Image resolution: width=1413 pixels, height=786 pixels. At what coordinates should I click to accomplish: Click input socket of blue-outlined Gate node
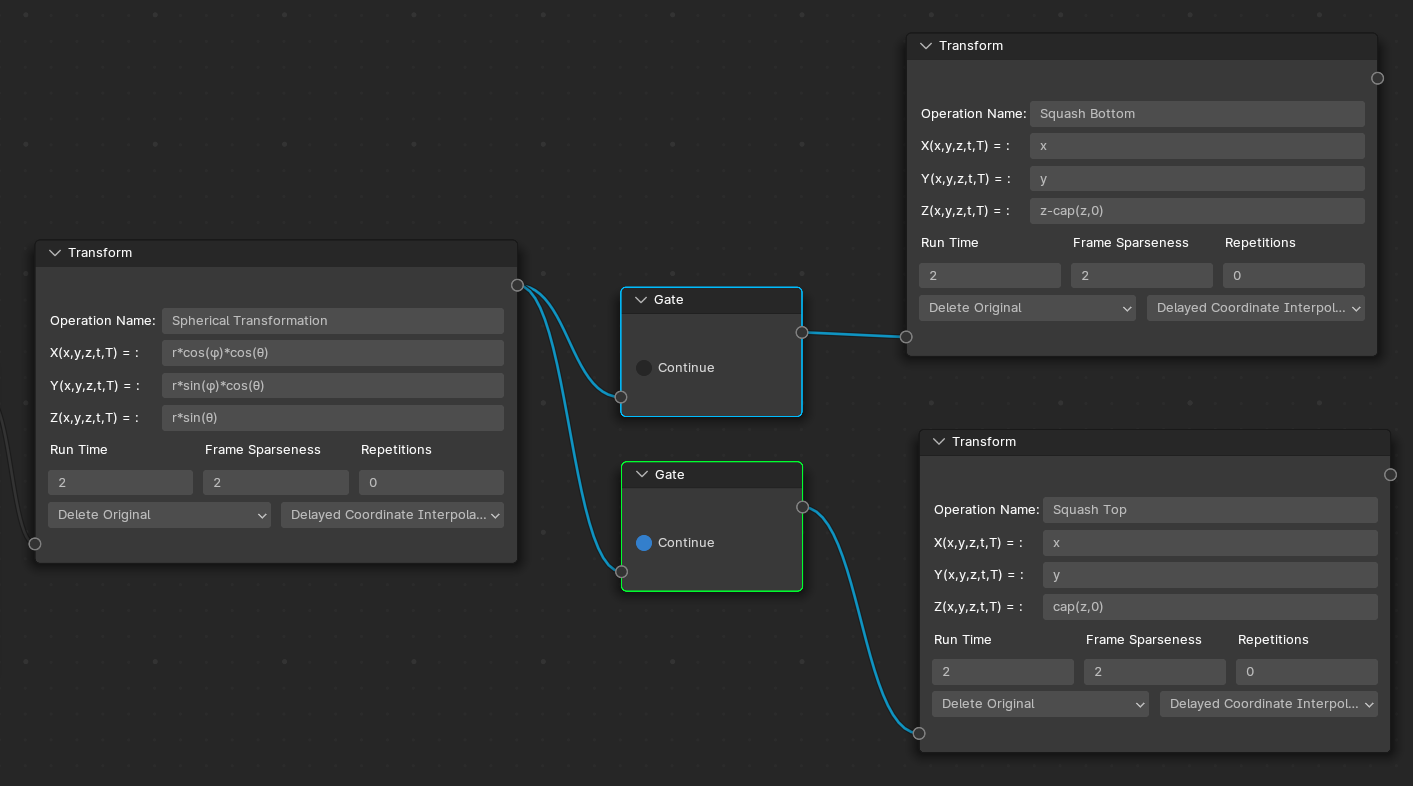[621, 397]
